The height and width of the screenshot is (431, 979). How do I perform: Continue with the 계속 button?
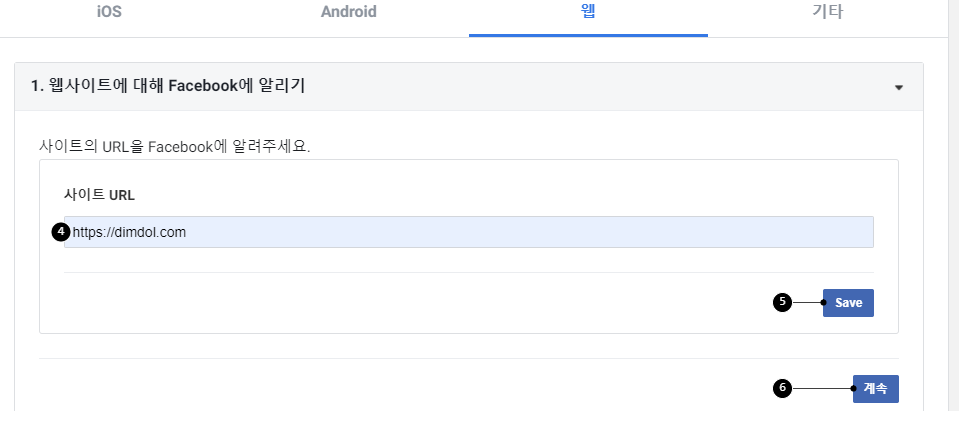[875, 389]
